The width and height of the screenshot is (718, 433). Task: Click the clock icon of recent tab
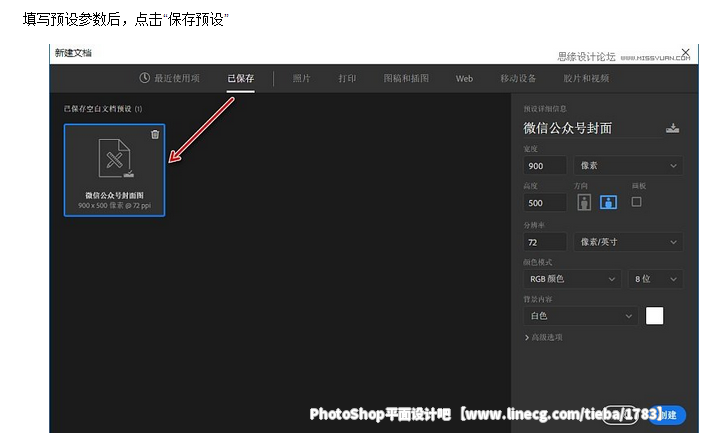[x=144, y=78]
